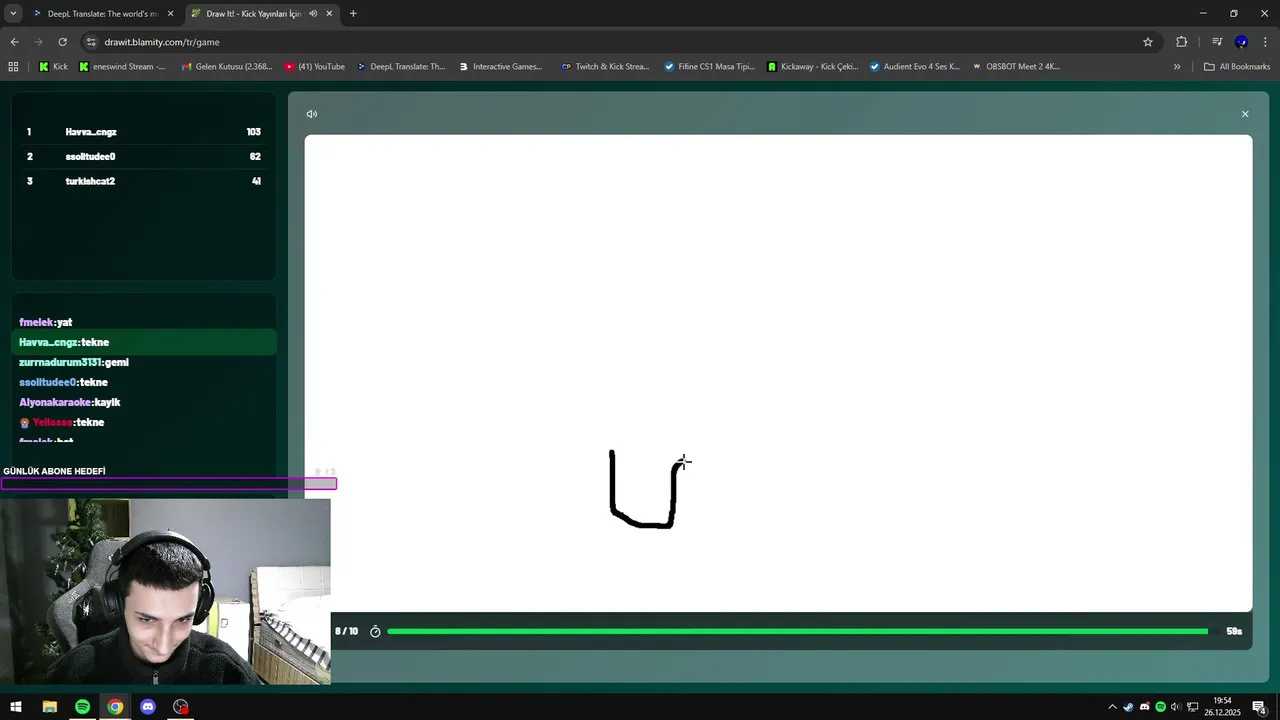Open Spotify from the taskbar
Image resolution: width=1280 pixels, height=720 pixels.
pos(82,707)
